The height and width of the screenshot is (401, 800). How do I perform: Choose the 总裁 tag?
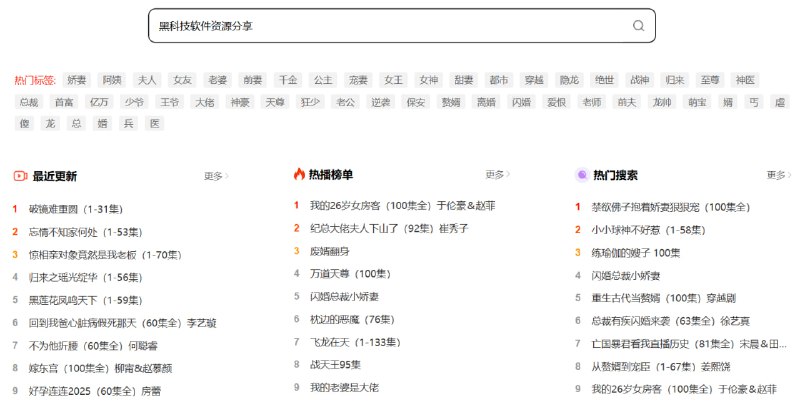tap(29, 102)
